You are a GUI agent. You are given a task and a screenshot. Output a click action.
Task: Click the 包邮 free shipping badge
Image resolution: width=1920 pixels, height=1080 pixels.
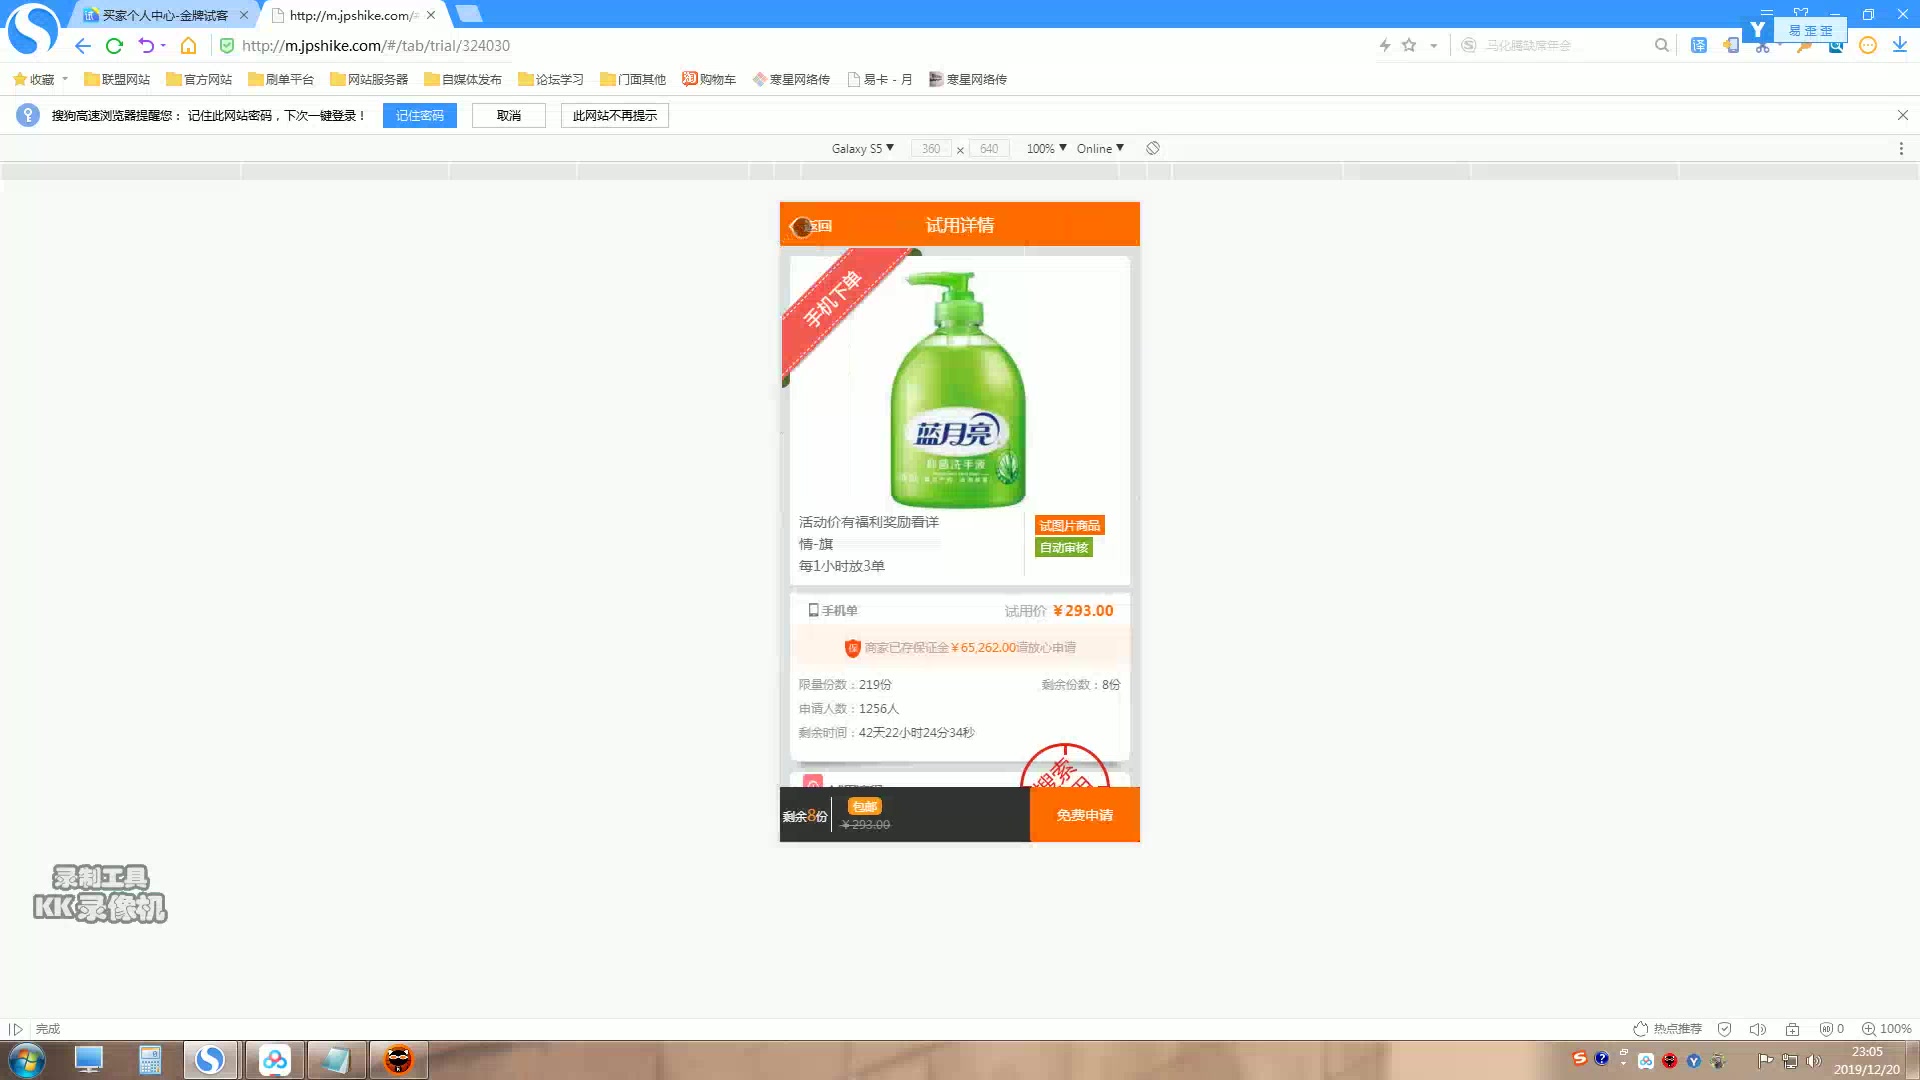coord(864,806)
